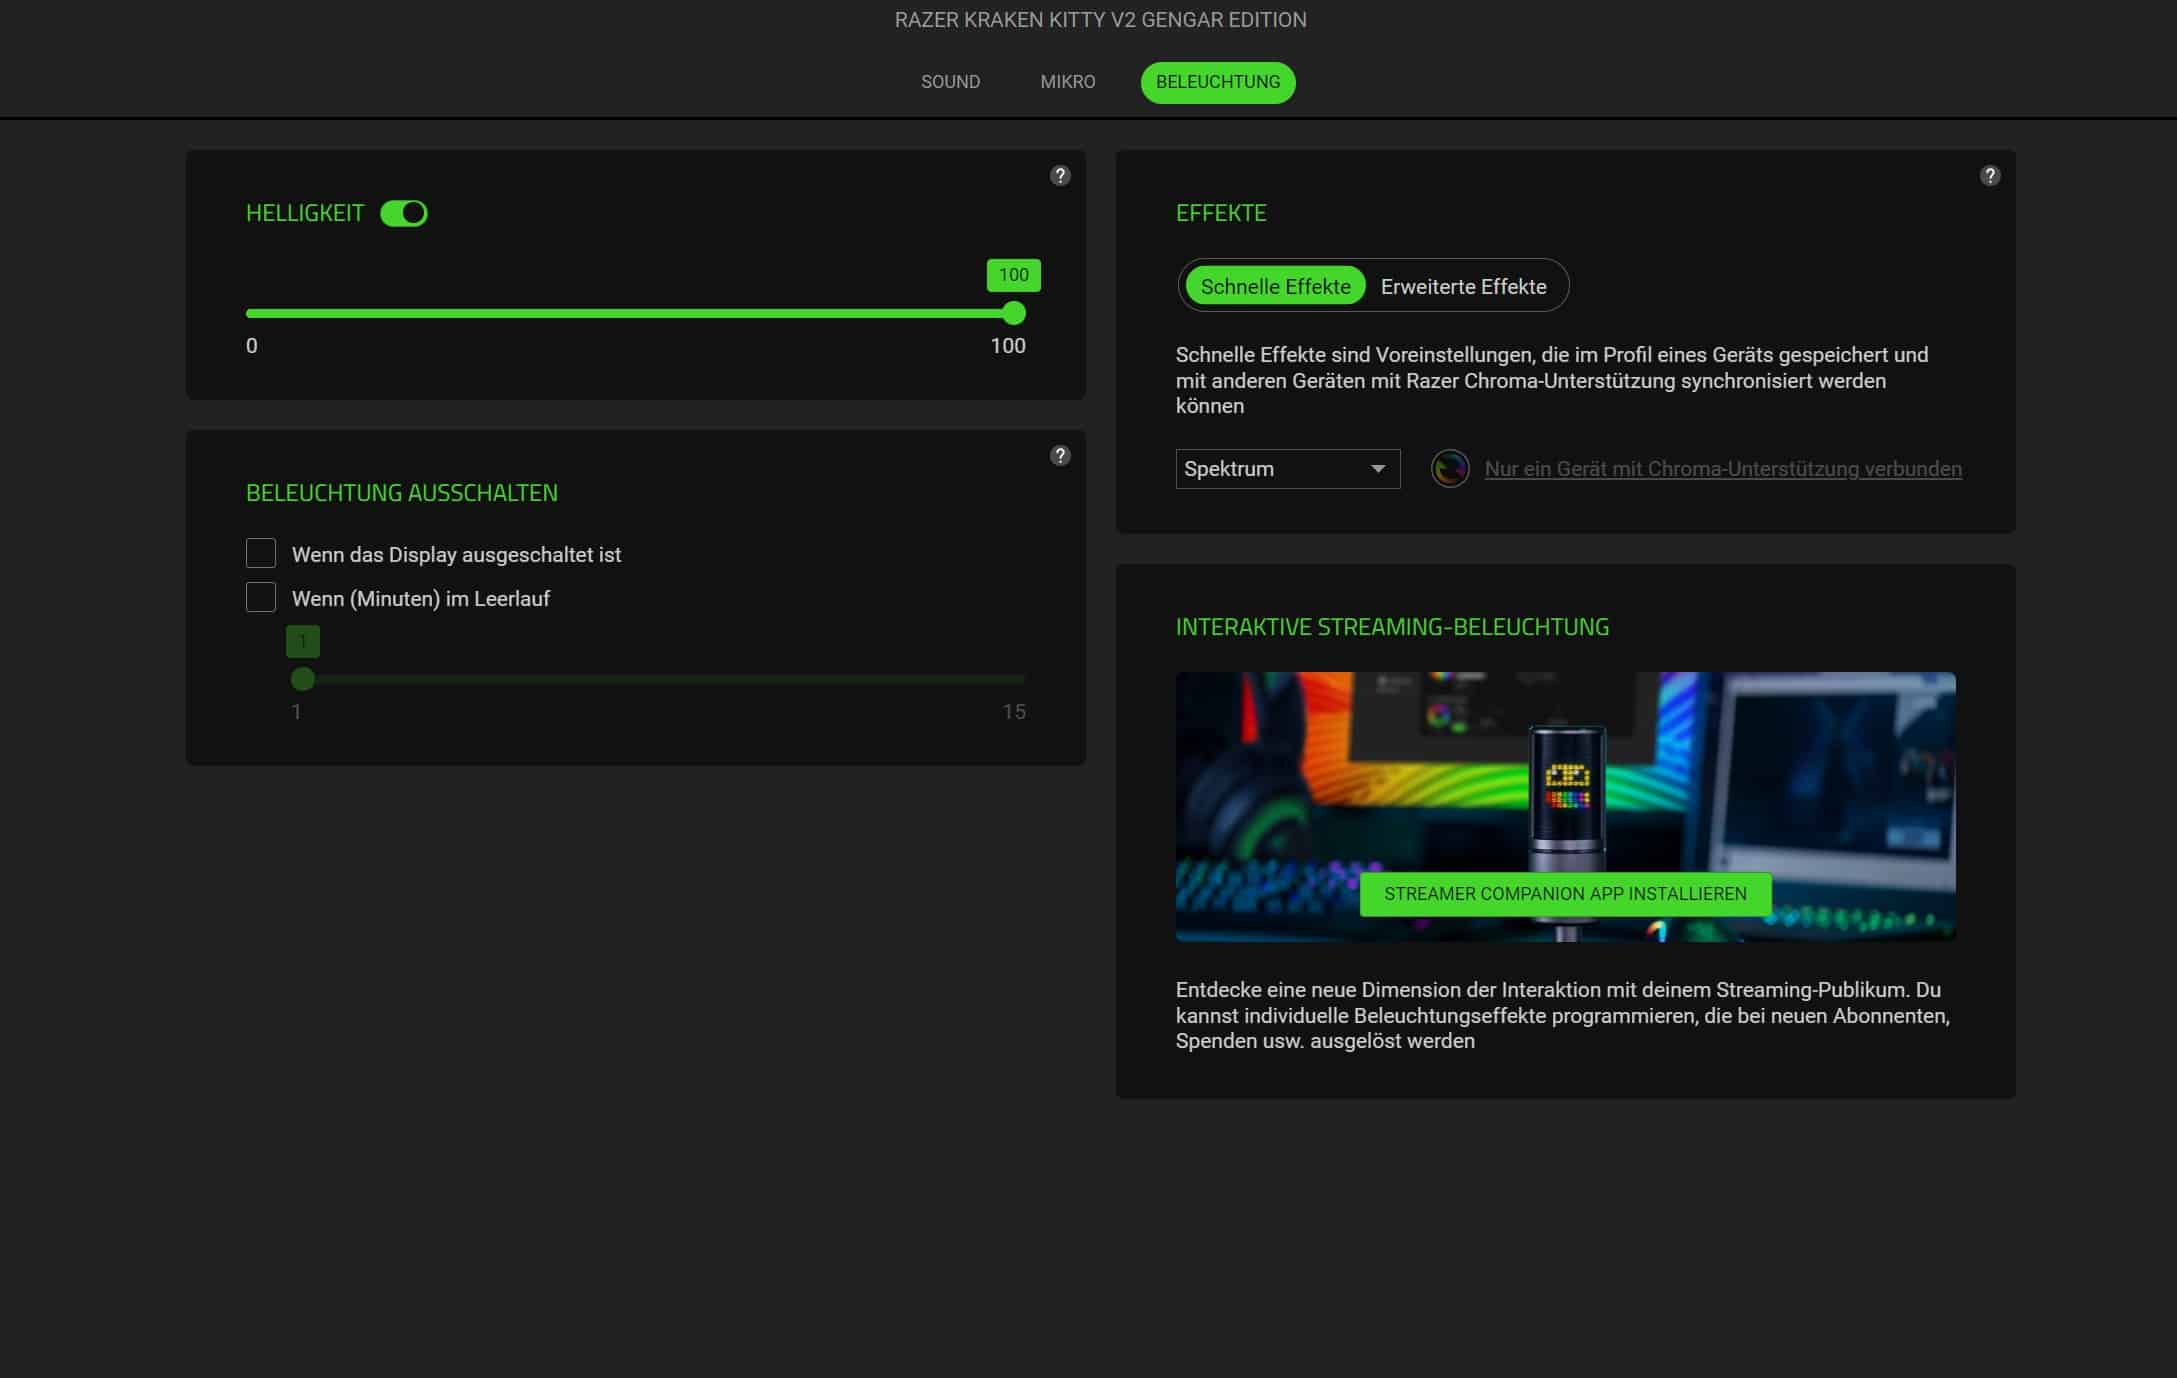Click the help icon in Helligkeit panel
The width and height of the screenshot is (2177, 1378).
tap(1060, 176)
